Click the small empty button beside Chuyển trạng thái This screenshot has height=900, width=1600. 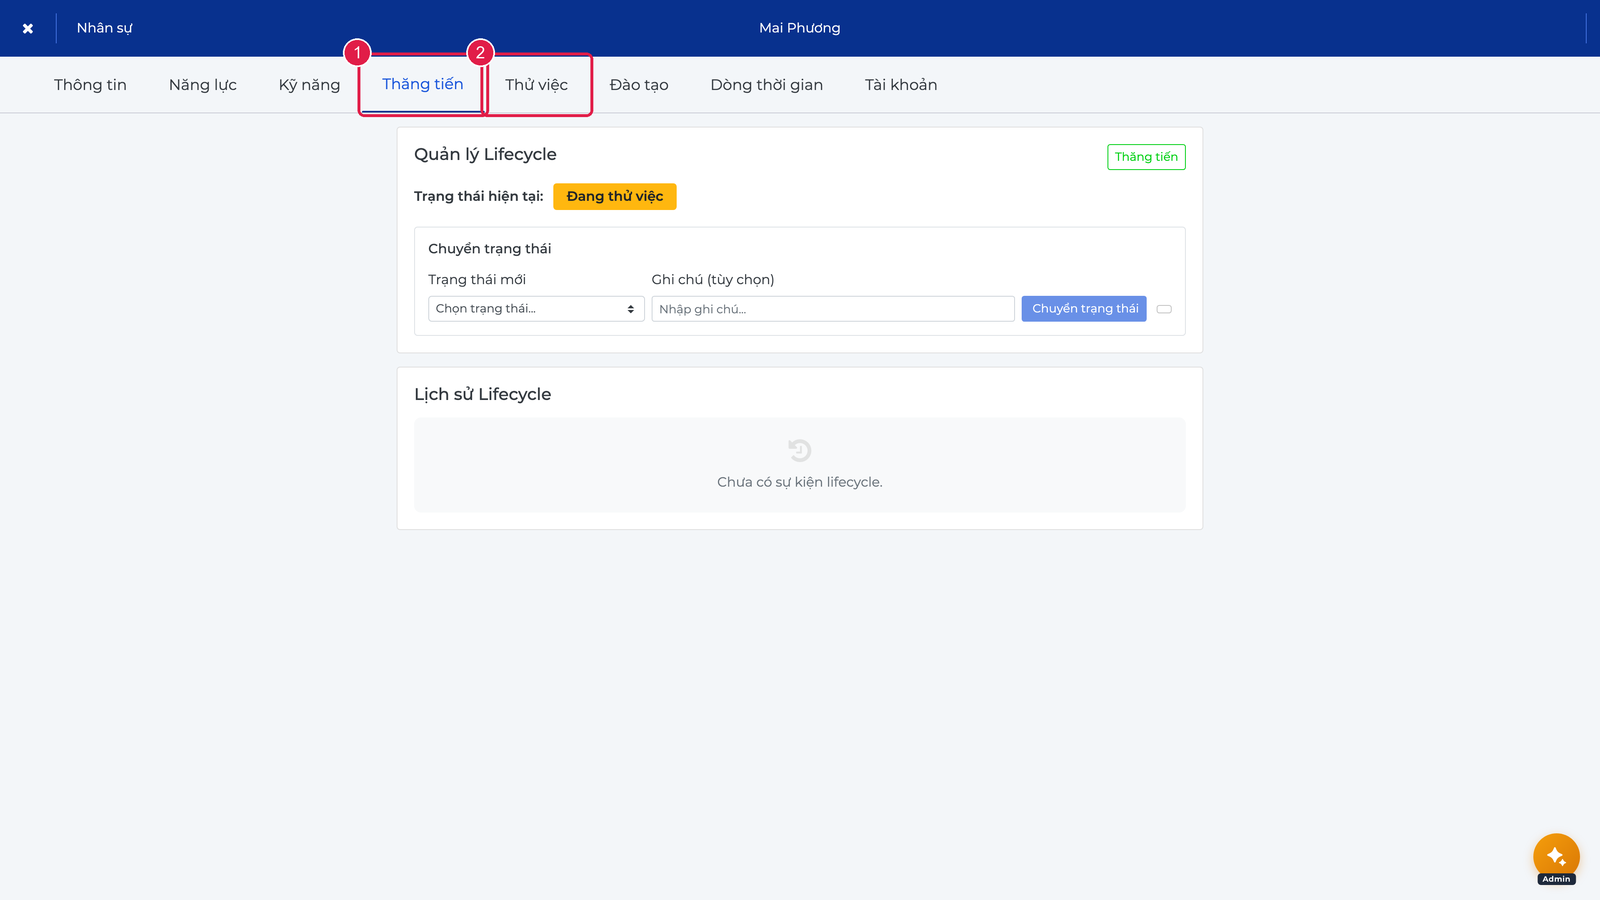coord(1164,309)
